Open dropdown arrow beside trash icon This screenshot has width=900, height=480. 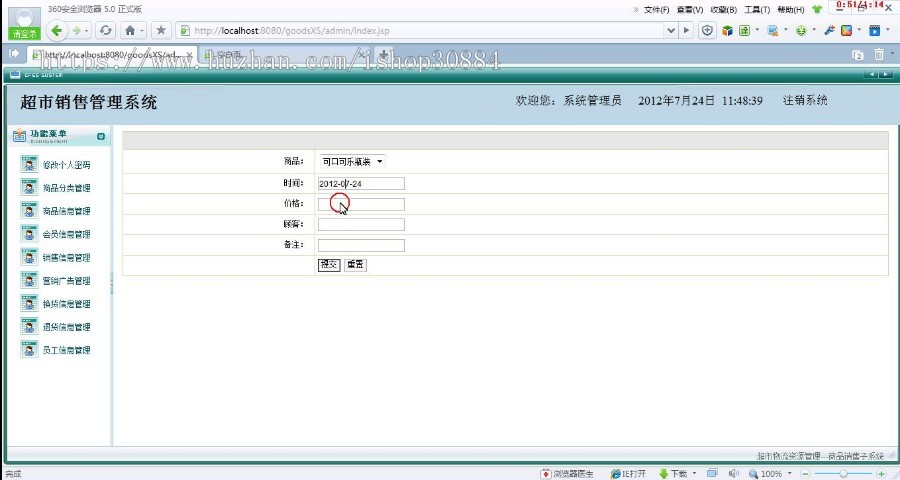pyautogui.click(x=892, y=54)
